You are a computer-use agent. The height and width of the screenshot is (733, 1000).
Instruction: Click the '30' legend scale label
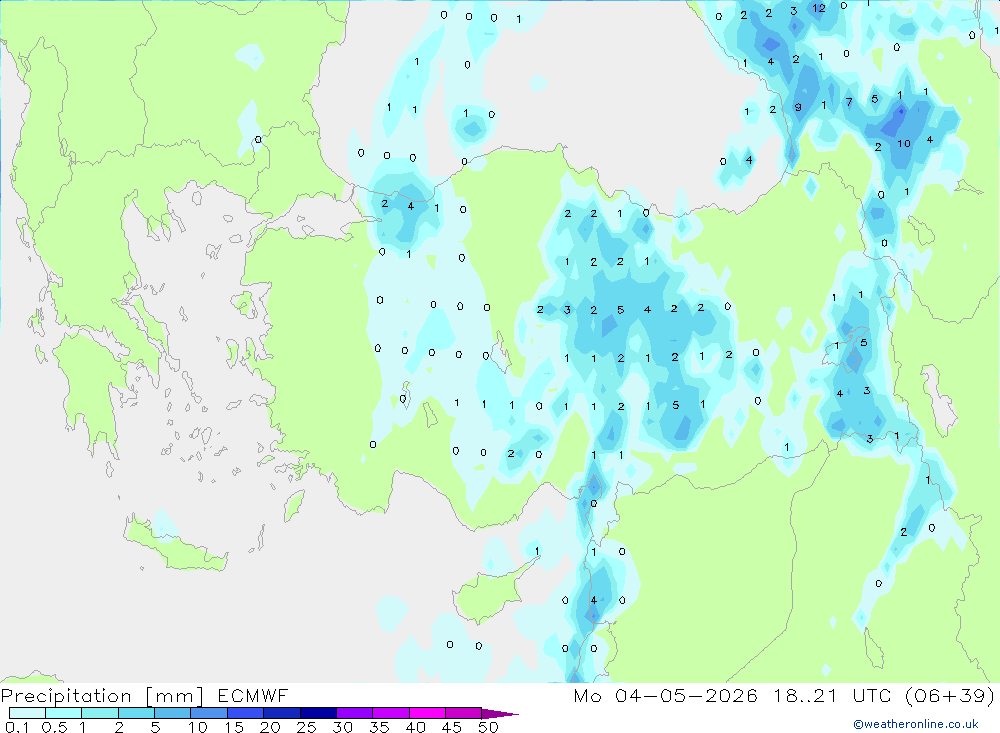tap(342, 727)
